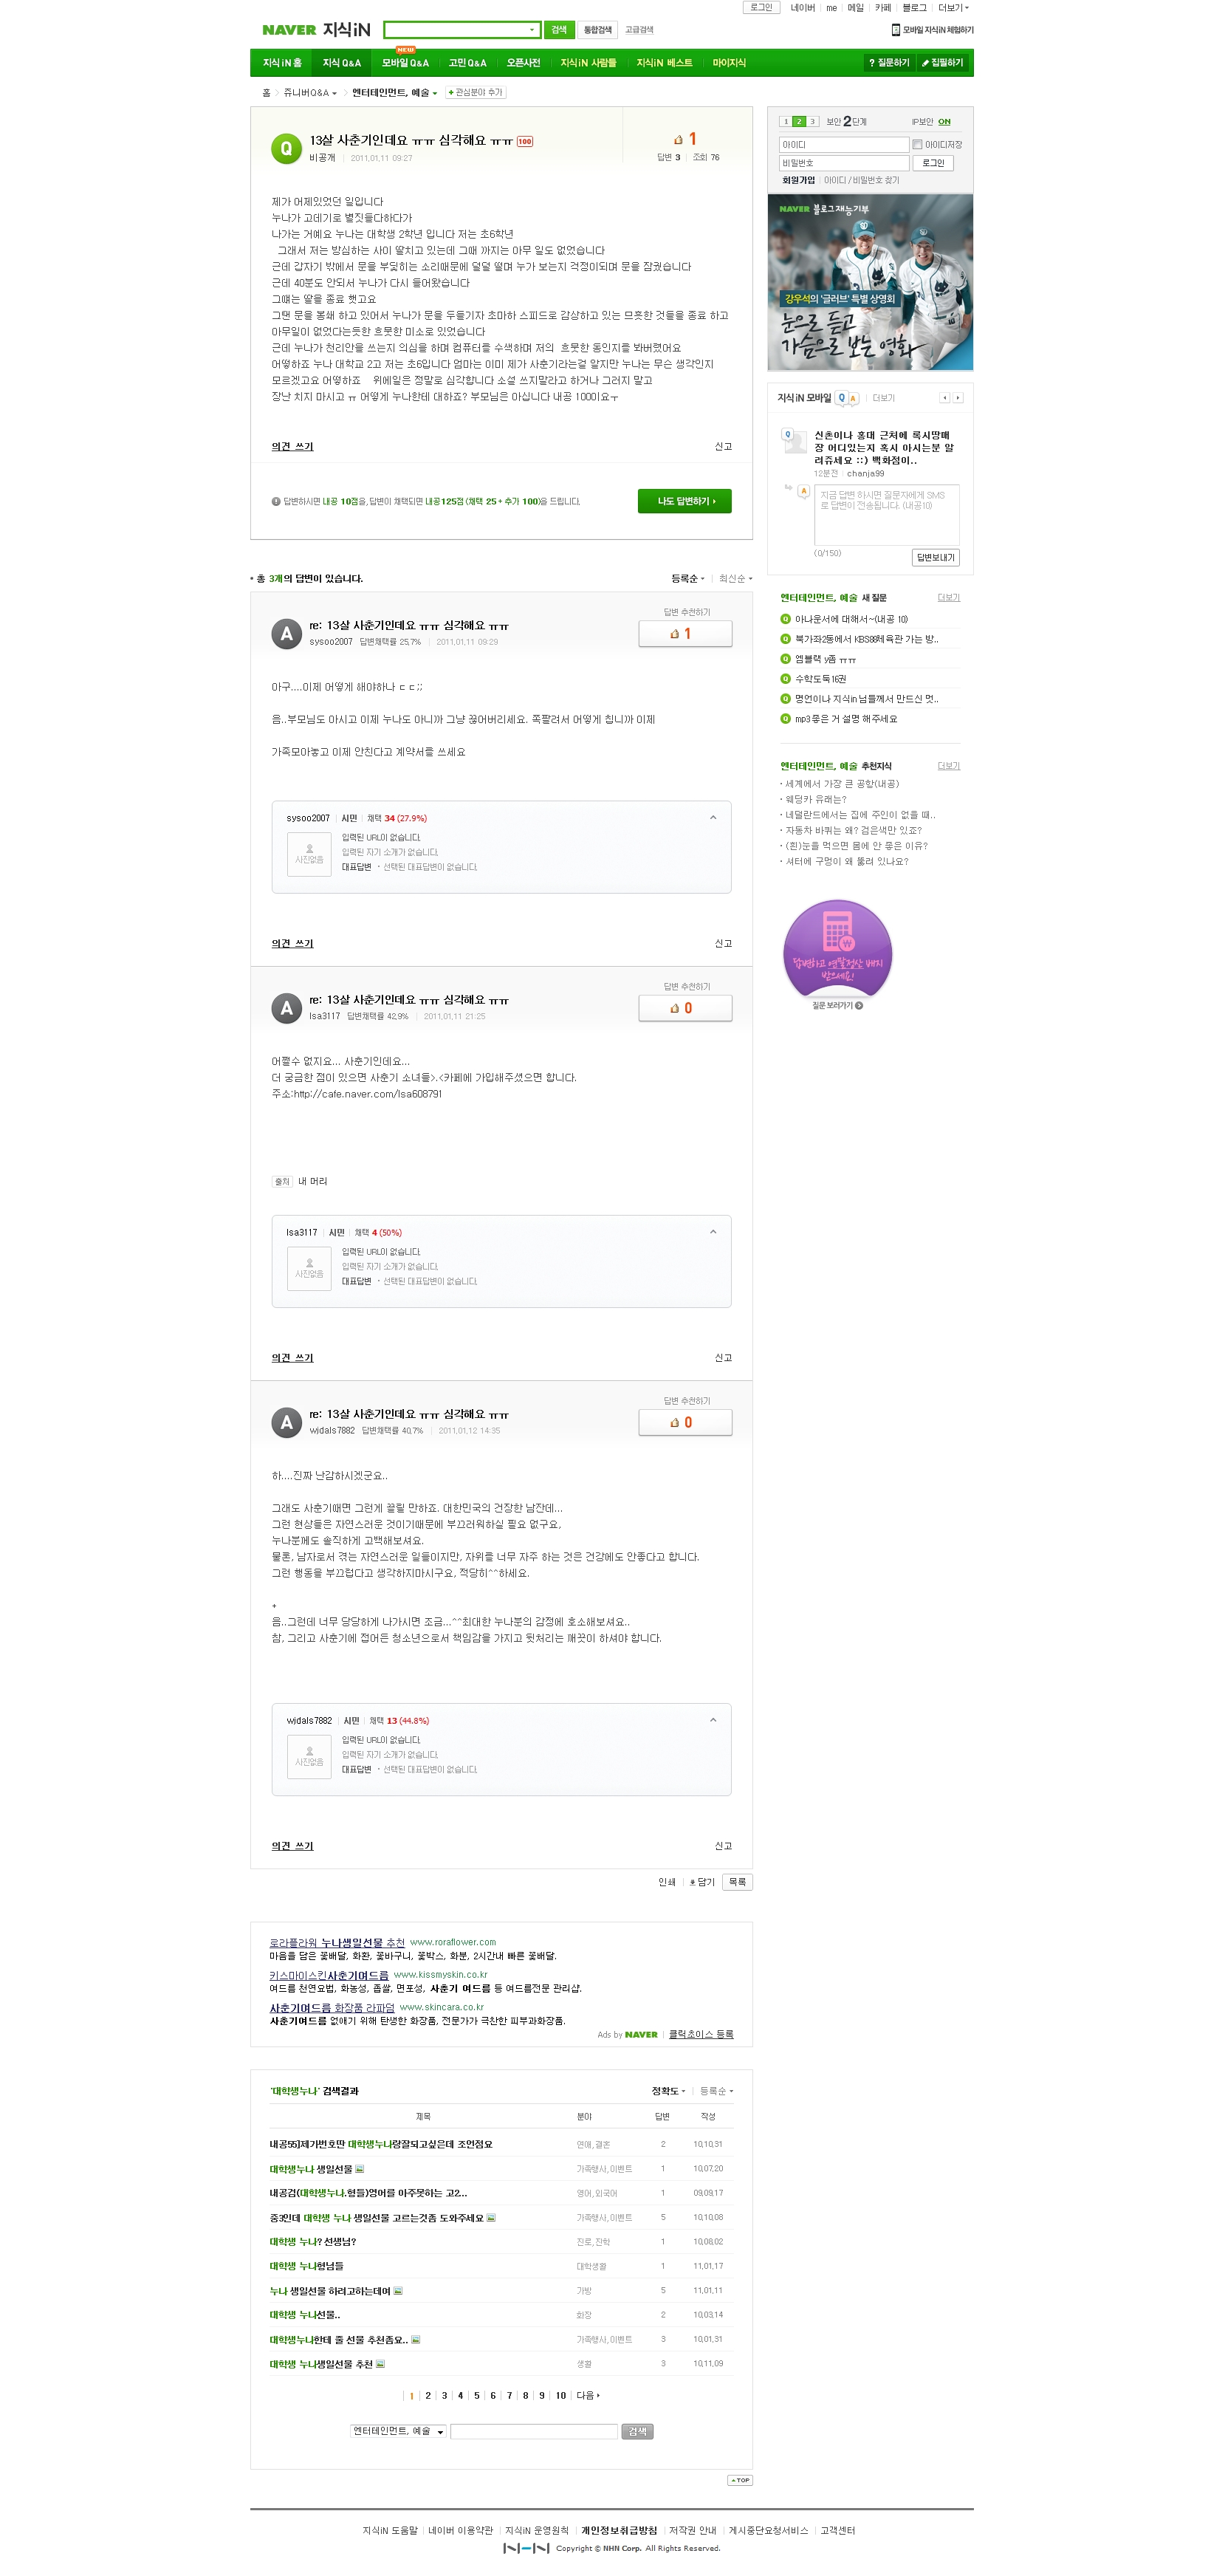Viewport: 1225px width, 2576px height.
Task: Click the green 검색 button in the header
Action: click(559, 30)
